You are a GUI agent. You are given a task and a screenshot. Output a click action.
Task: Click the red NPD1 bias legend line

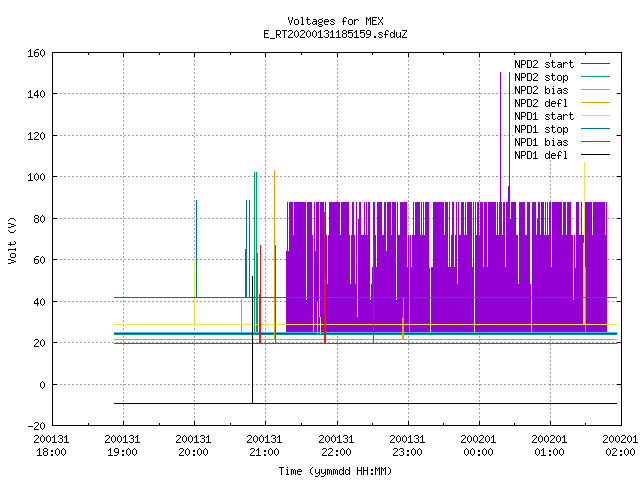(x=596, y=142)
